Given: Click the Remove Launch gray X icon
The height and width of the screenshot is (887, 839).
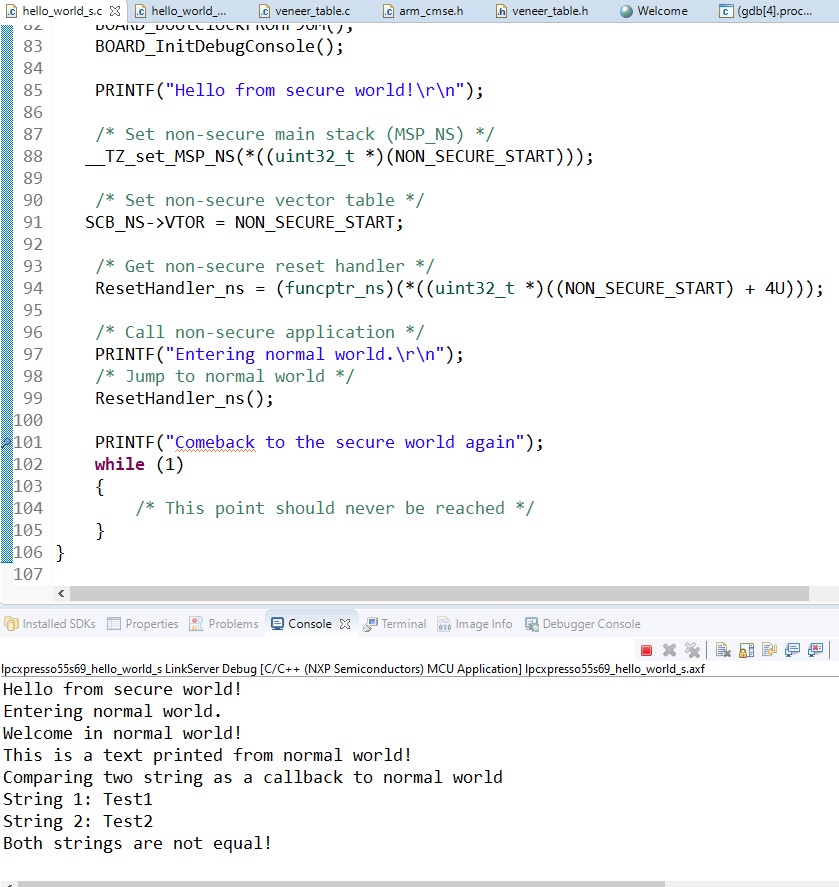Looking at the screenshot, I should pos(669,650).
